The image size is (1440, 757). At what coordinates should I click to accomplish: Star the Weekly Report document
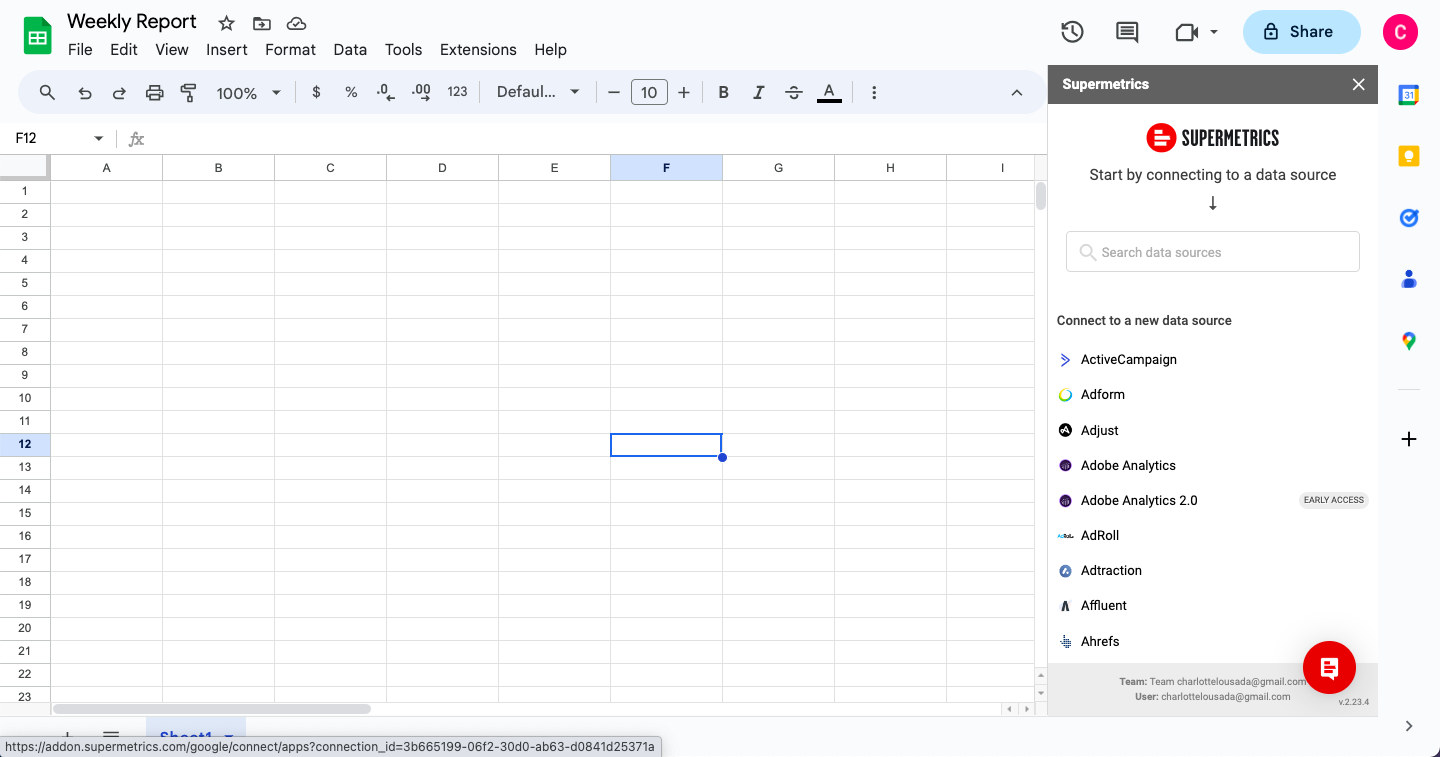point(227,23)
